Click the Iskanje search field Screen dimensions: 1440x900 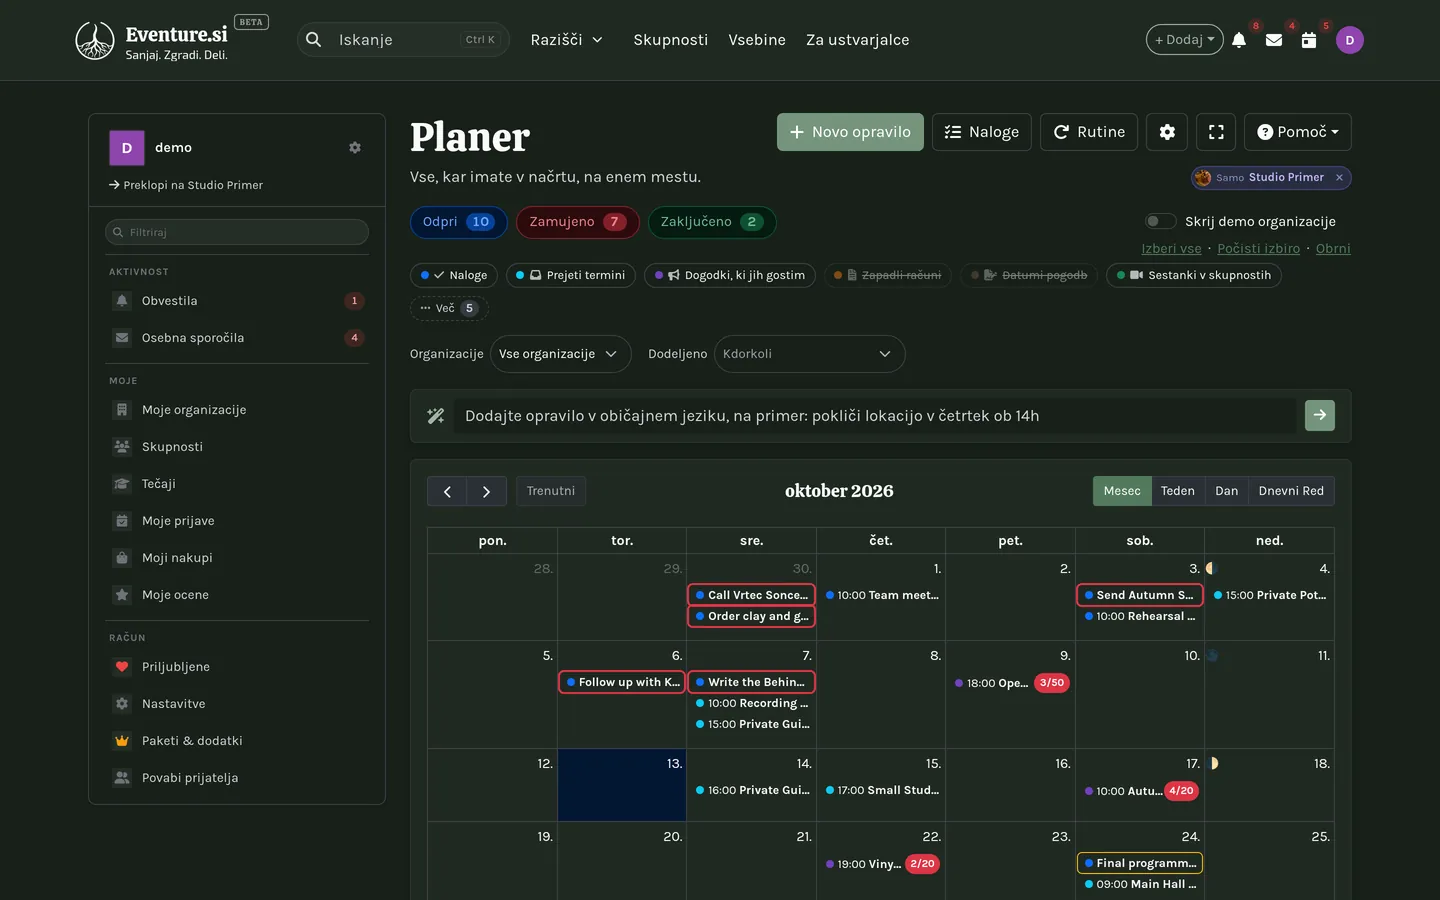(403, 40)
